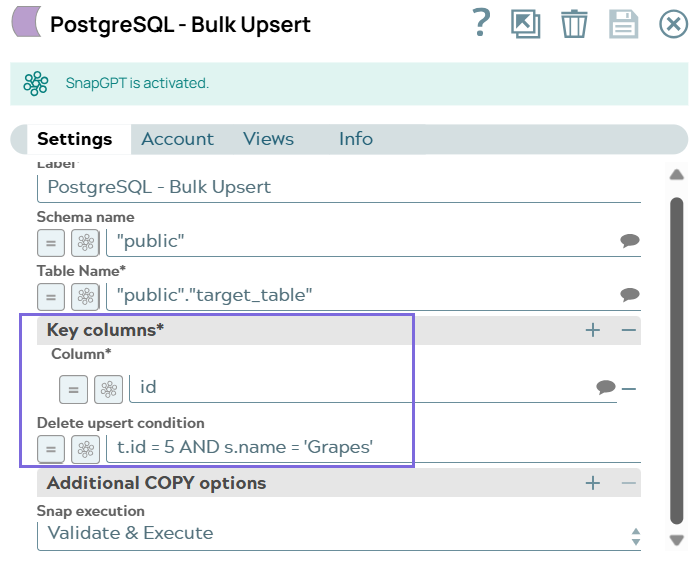This screenshot has height=582, width=698.
Task: Click the Delete upsert condition field
Action: click(374, 448)
